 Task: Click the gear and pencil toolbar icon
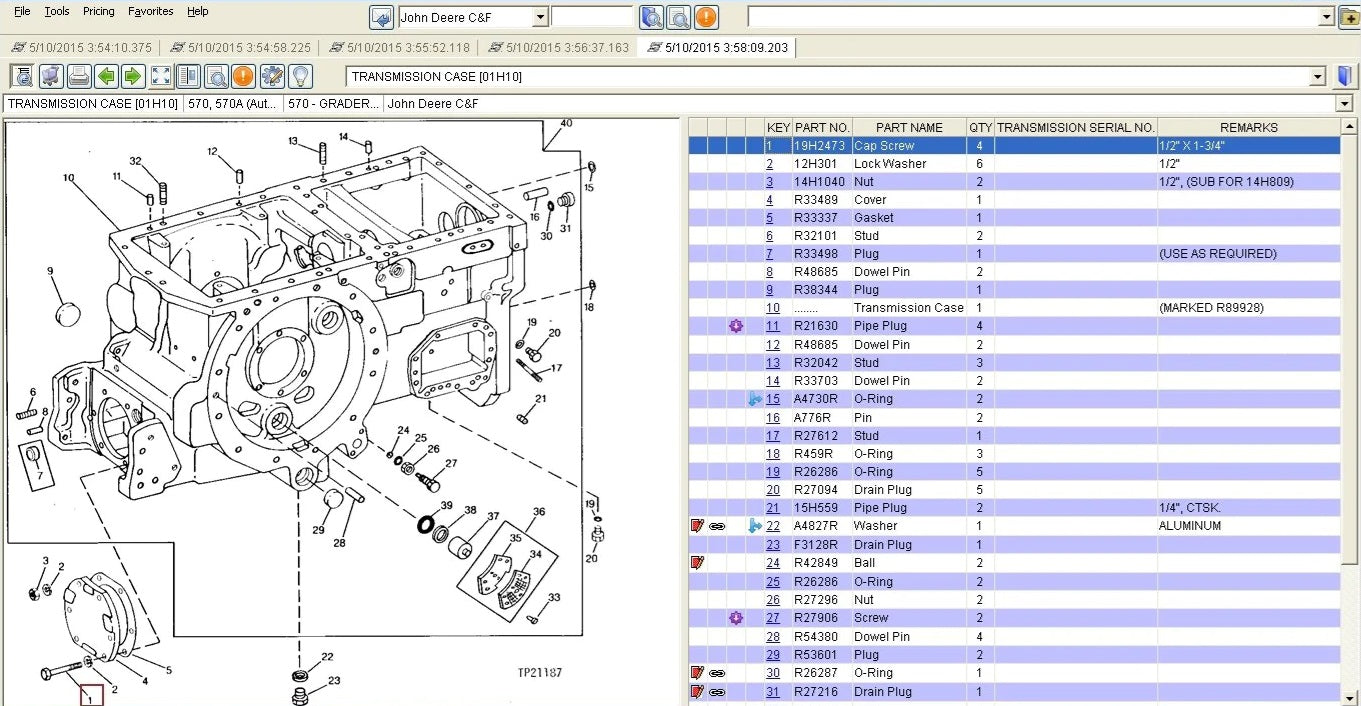pyautogui.click(x=271, y=76)
